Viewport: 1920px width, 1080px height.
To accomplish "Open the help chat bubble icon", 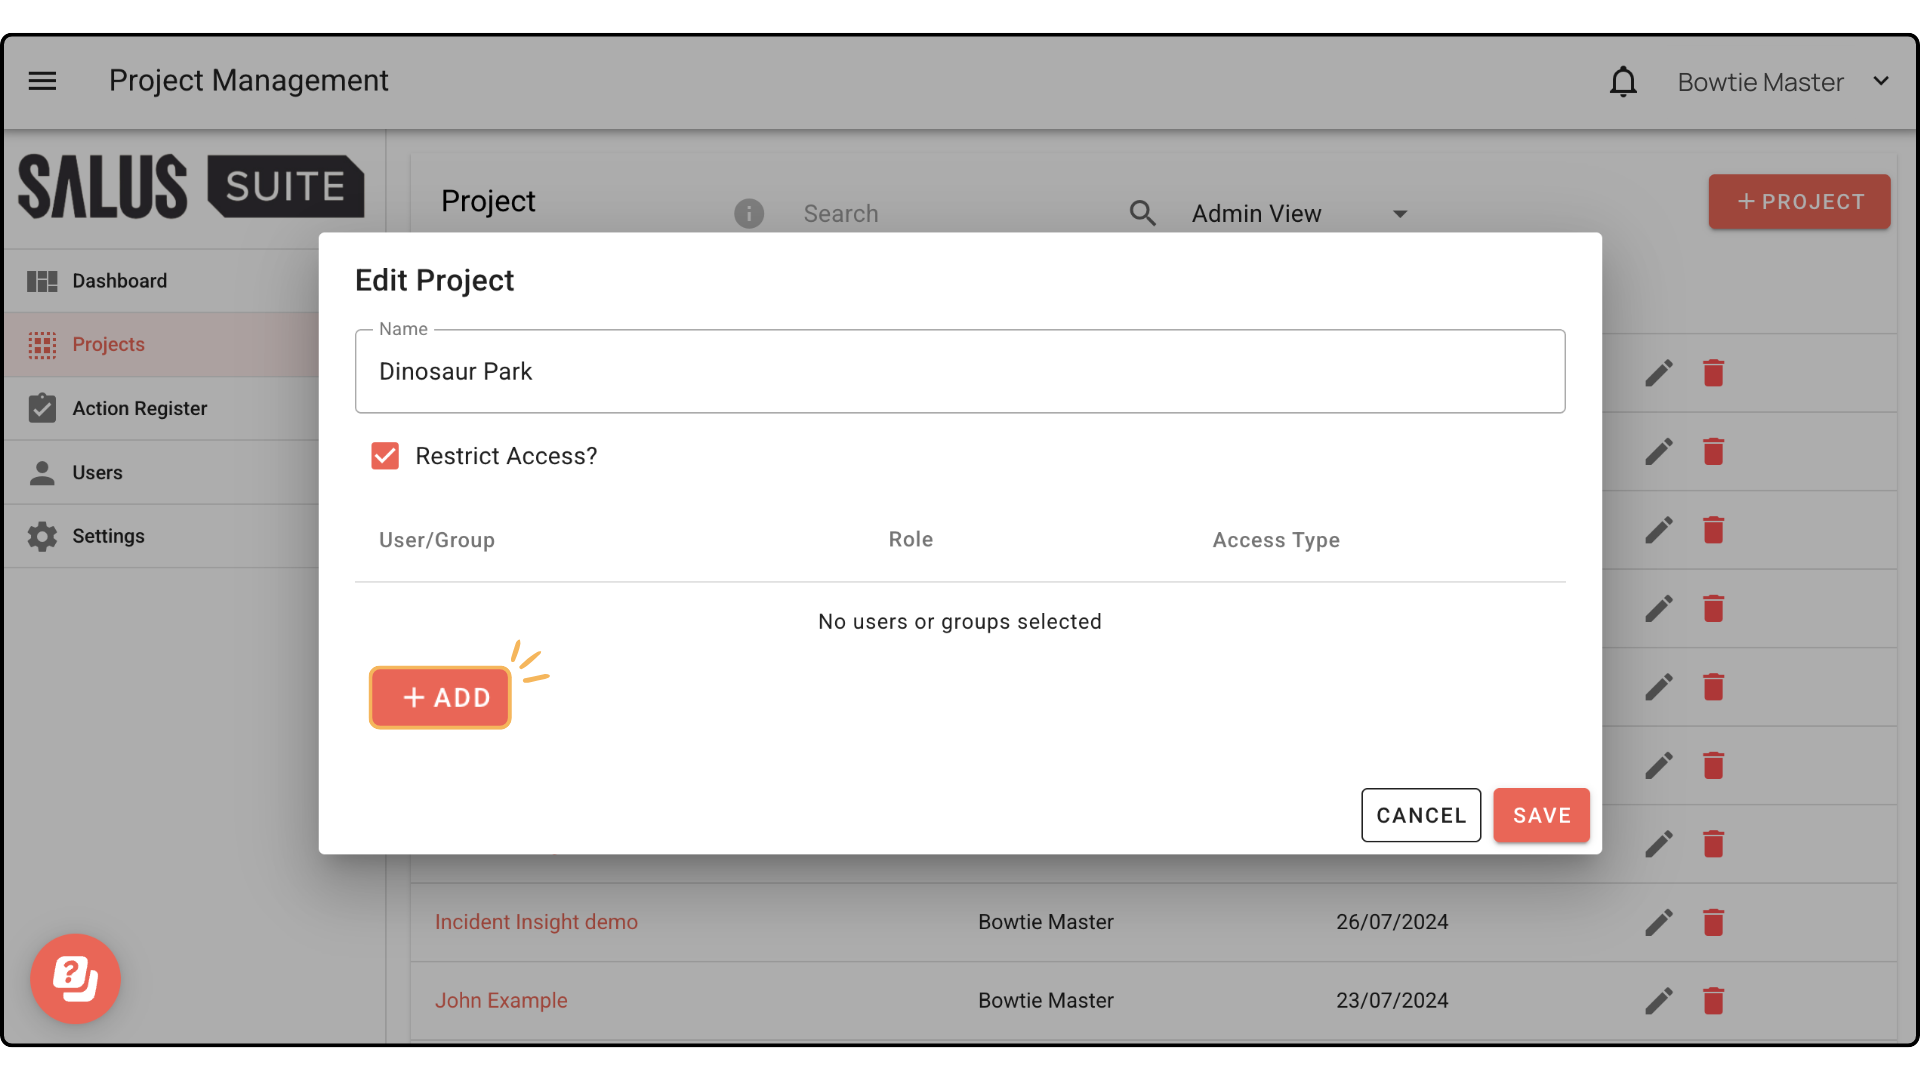I will (x=75, y=978).
